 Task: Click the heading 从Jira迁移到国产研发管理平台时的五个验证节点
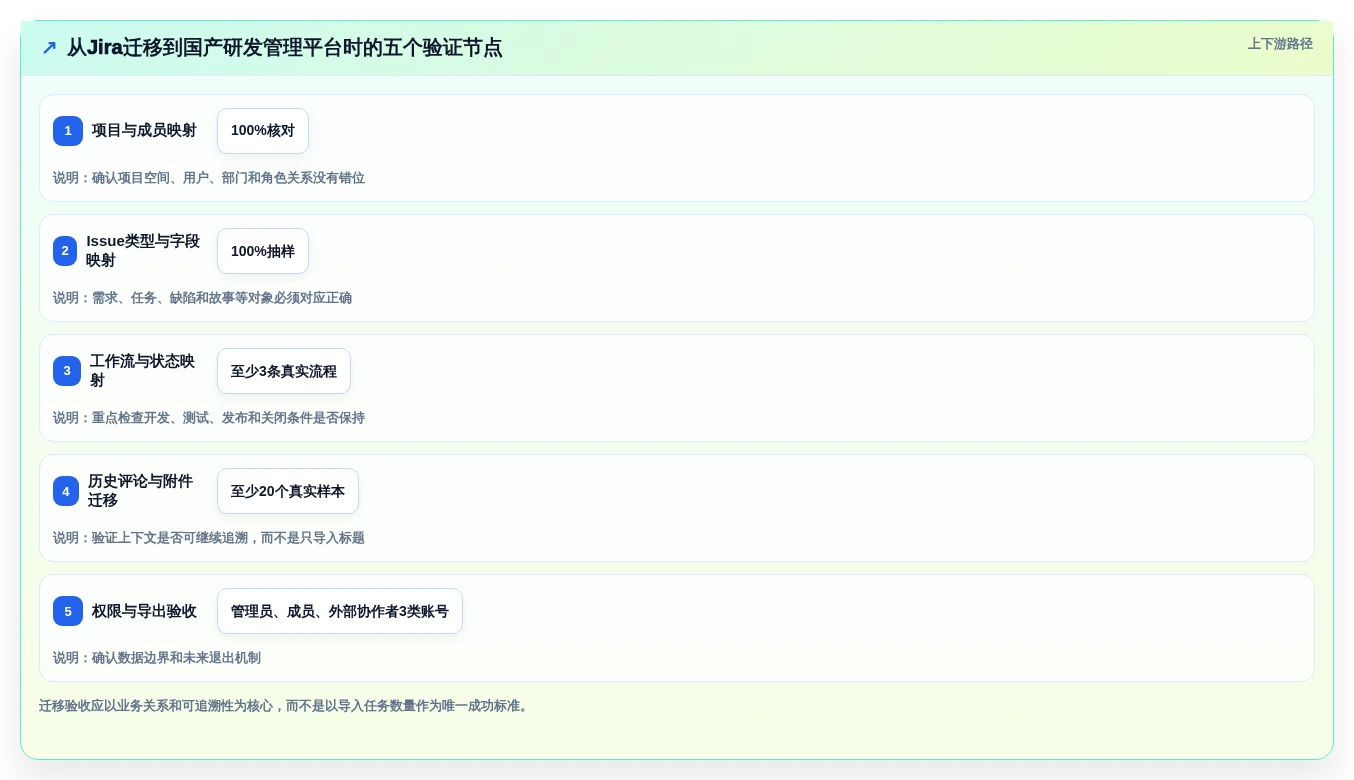(x=284, y=48)
